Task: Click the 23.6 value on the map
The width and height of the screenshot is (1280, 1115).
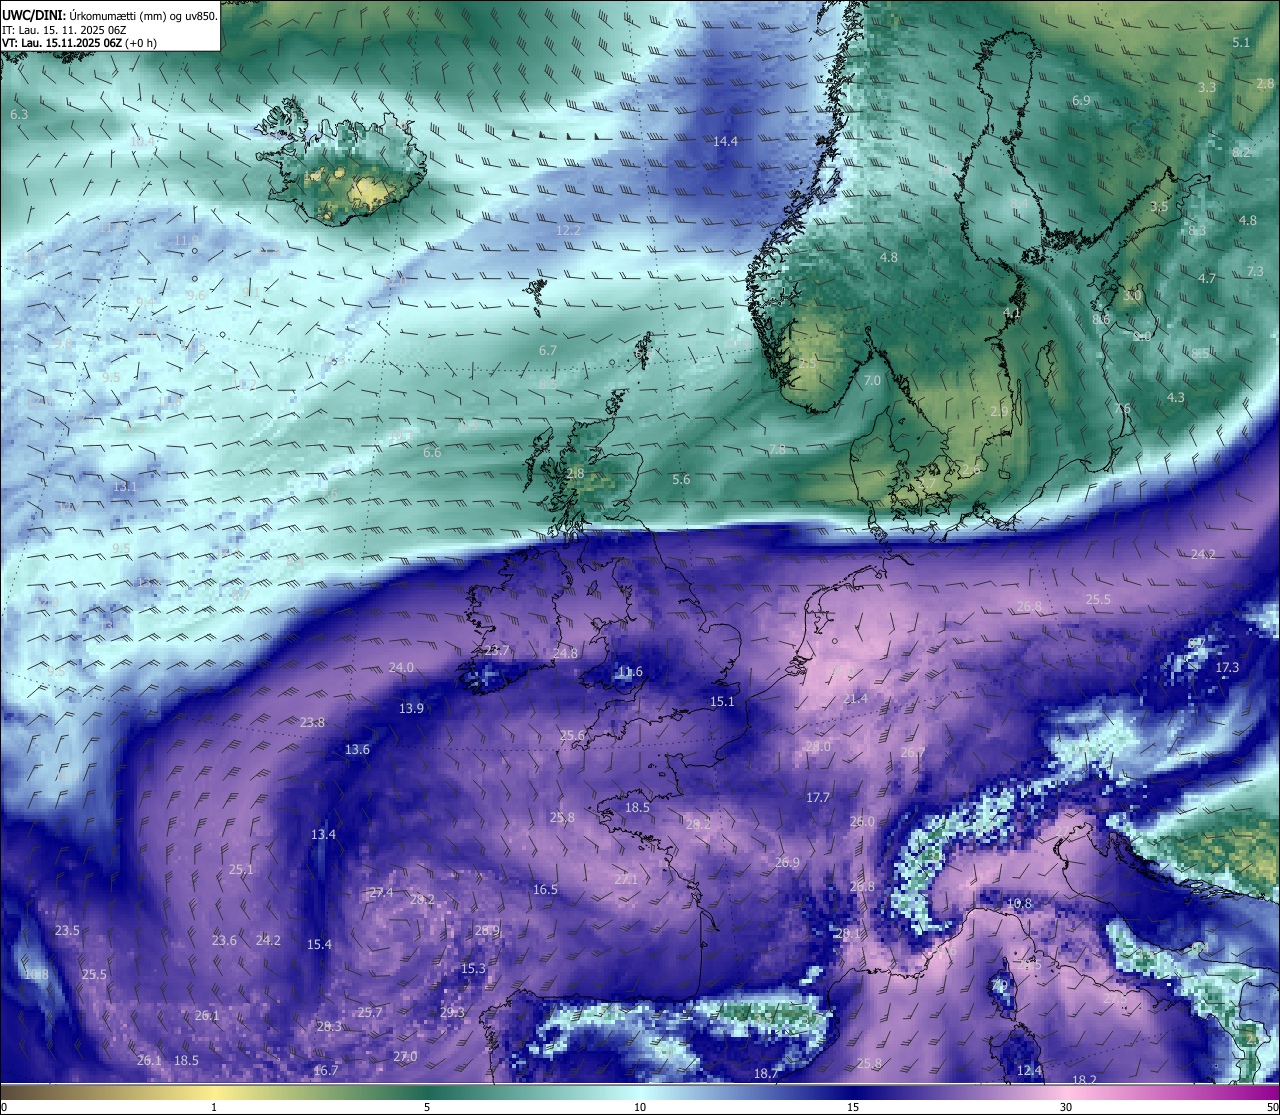Action: pyautogui.click(x=224, y=940)
